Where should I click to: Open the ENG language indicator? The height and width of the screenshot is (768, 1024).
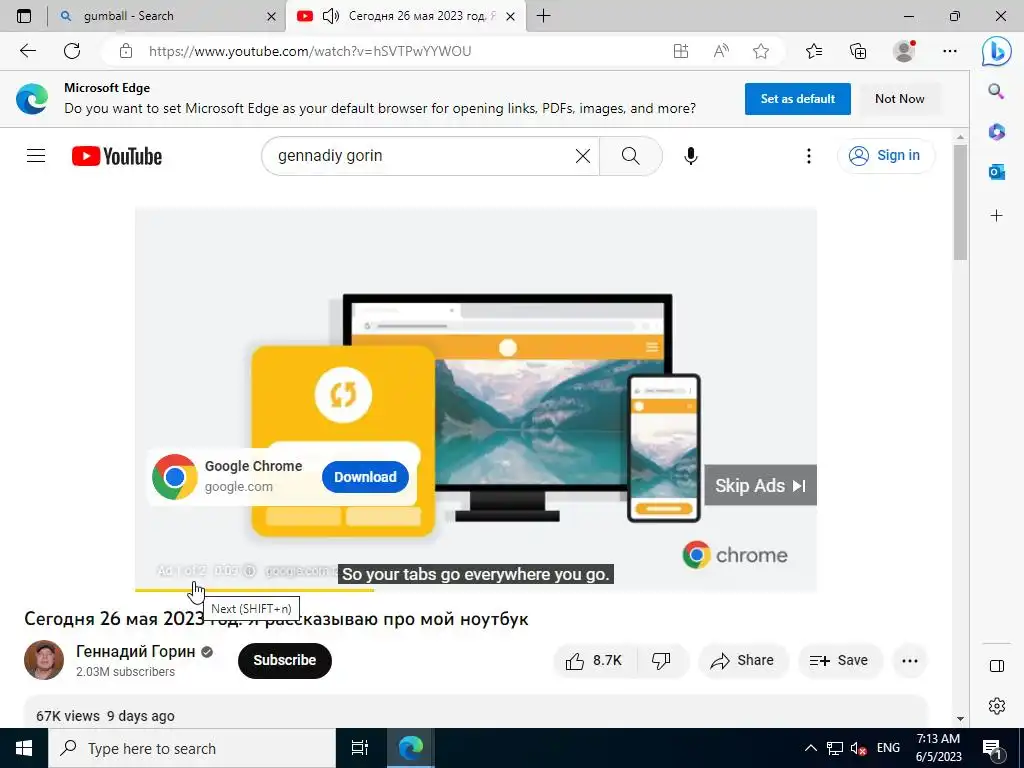888,748
